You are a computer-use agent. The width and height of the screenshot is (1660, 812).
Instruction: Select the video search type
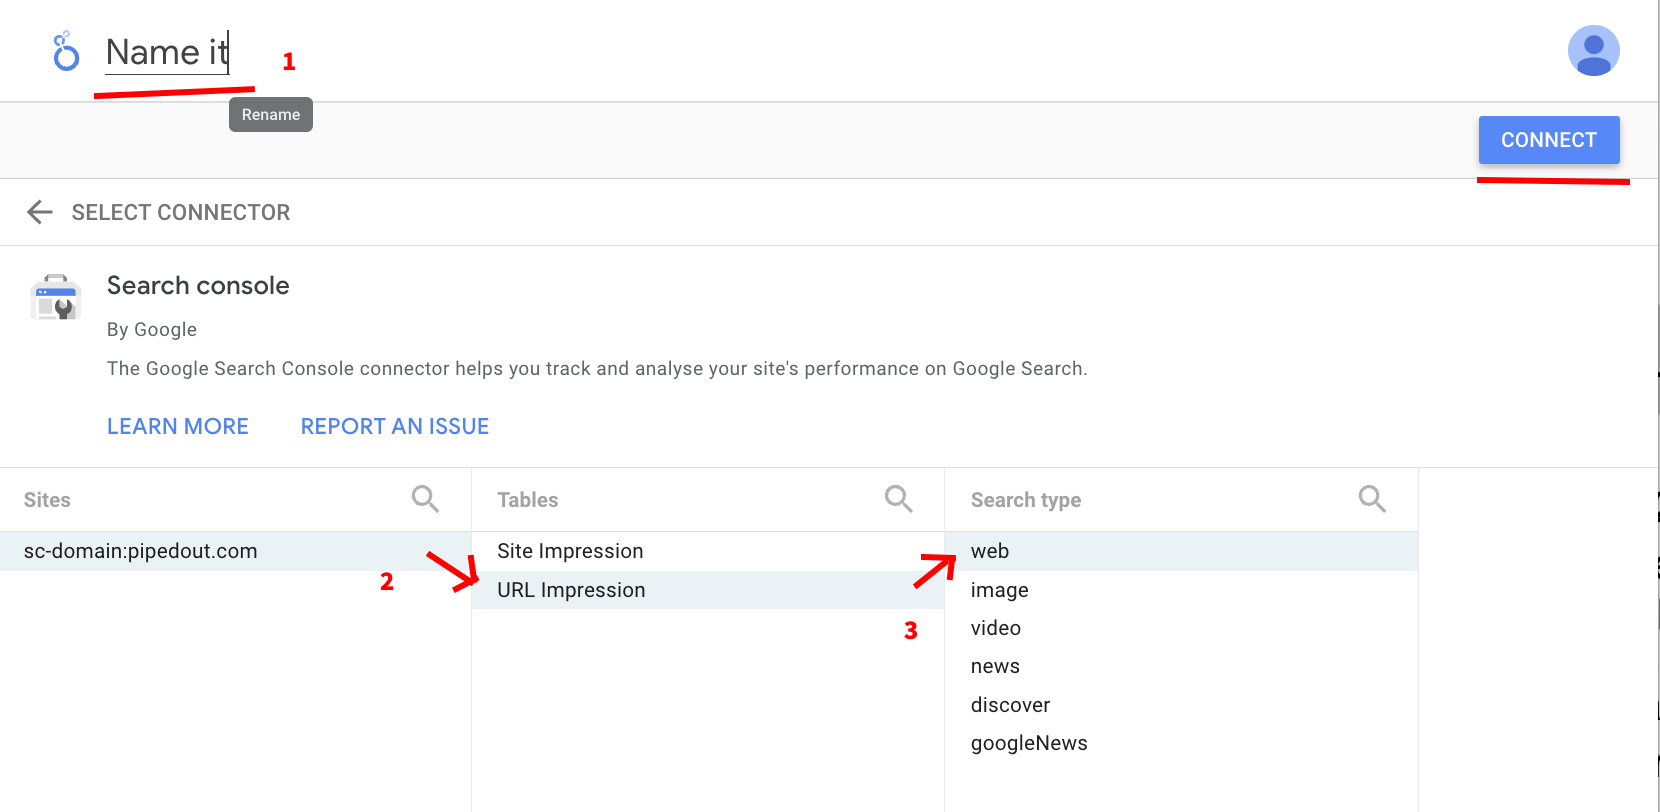point(1181,628)
